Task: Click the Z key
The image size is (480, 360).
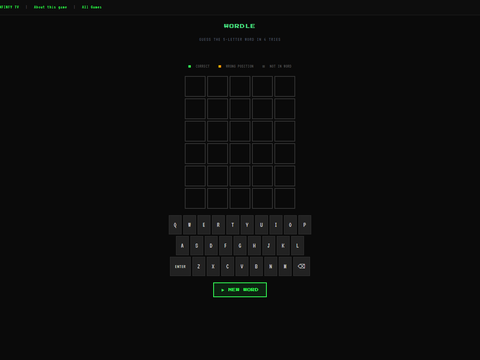Action: pos(198,266)
